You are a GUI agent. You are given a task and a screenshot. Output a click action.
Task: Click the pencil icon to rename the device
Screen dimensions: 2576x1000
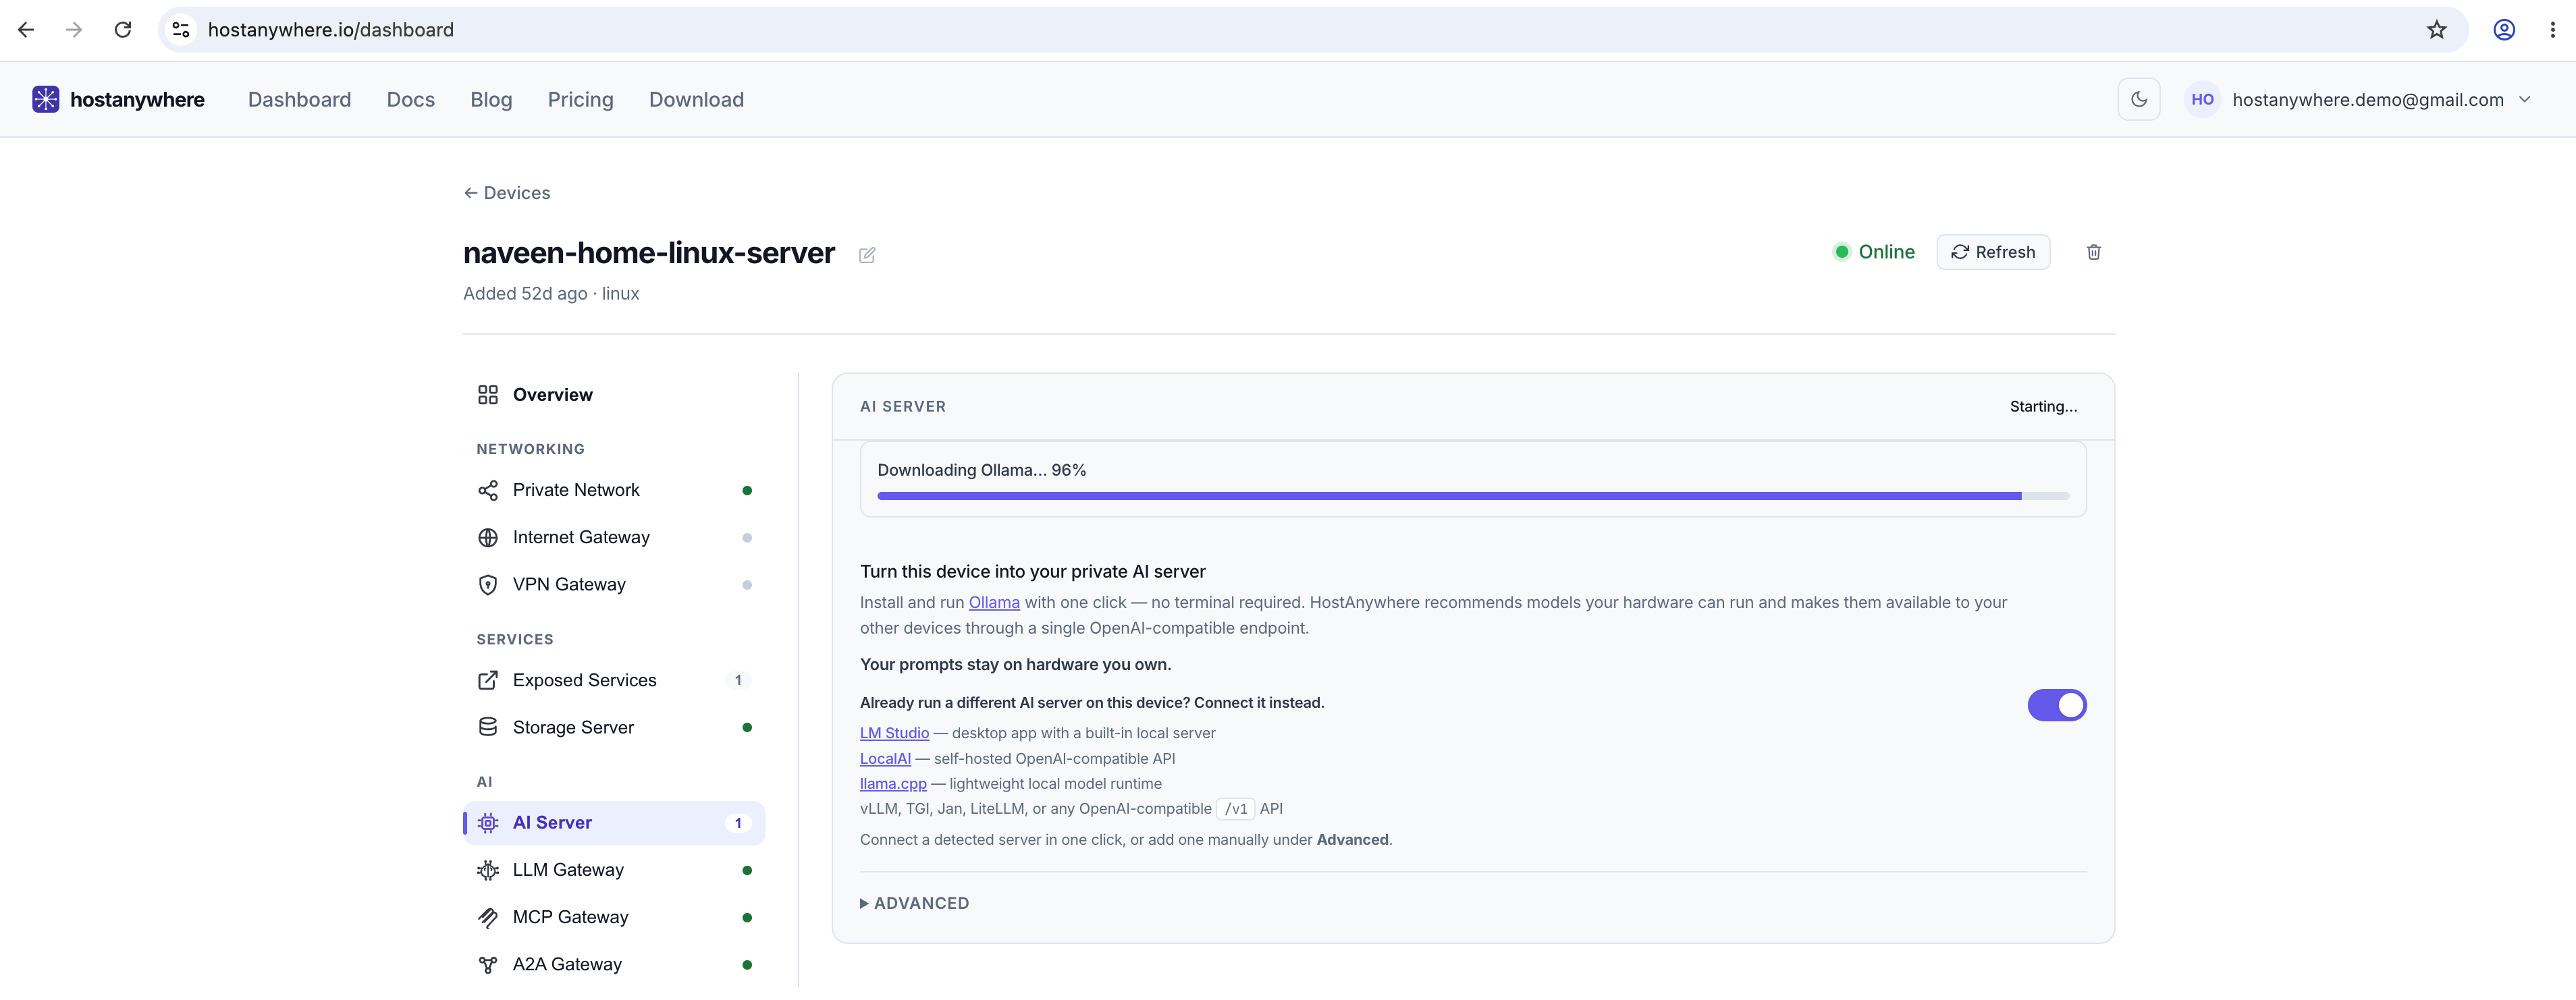pos(867,255)
